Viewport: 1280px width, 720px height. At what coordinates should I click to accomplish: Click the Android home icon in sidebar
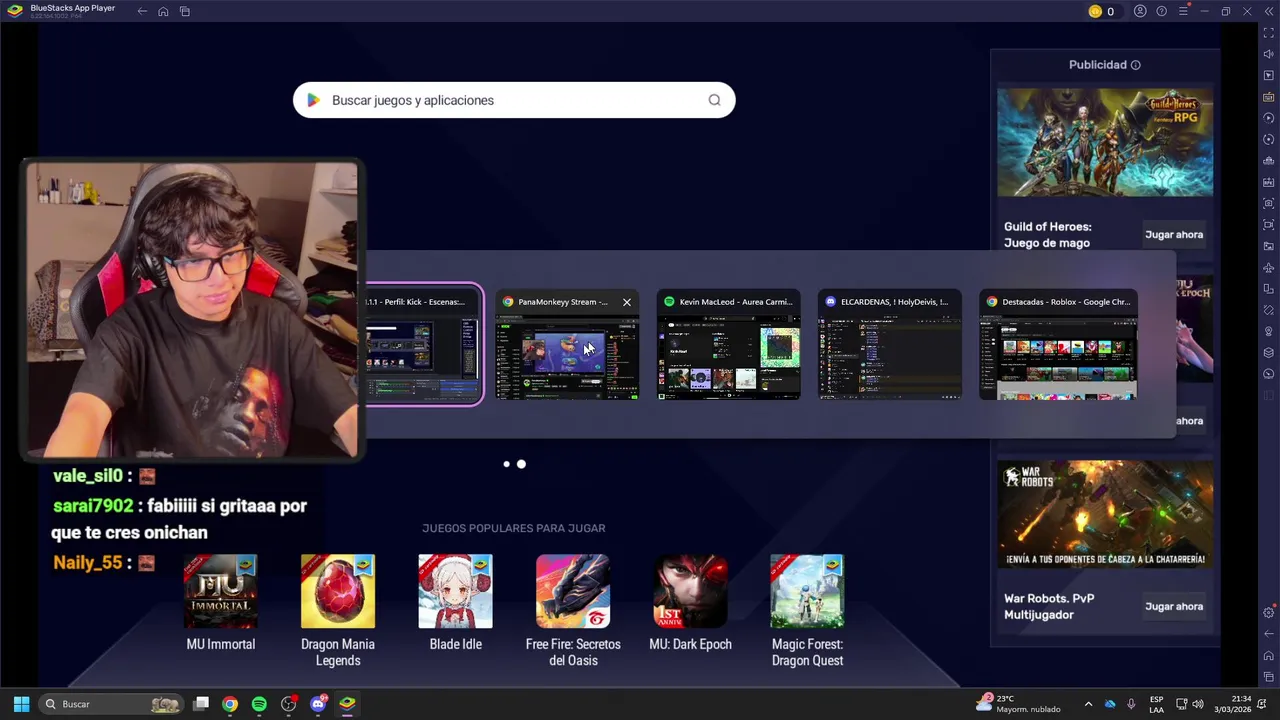[x=1269, y=655]
